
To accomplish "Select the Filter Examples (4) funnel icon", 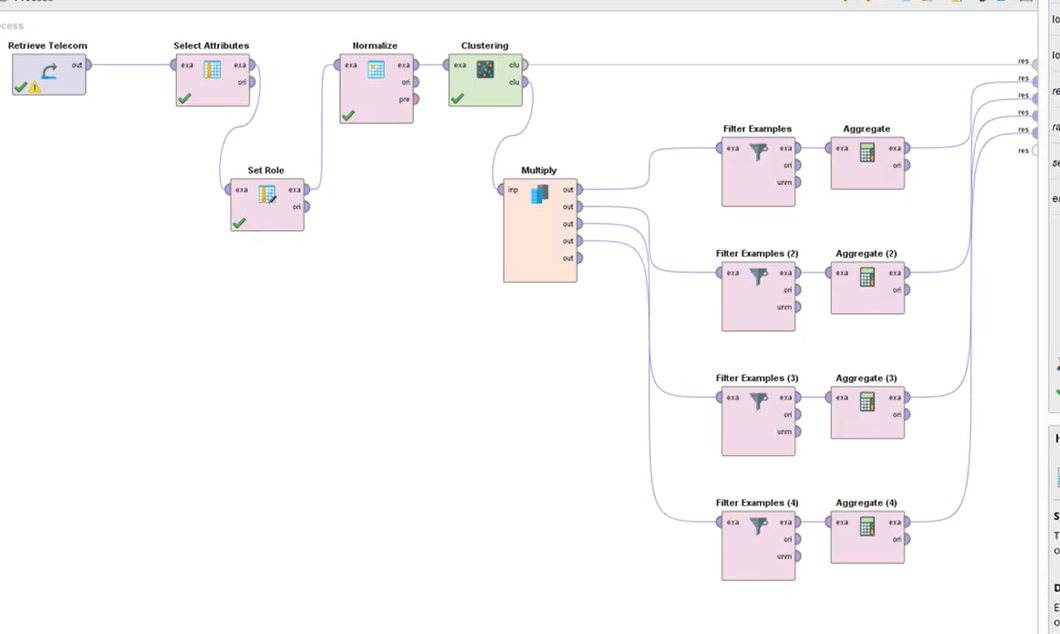I will (758, 526).
